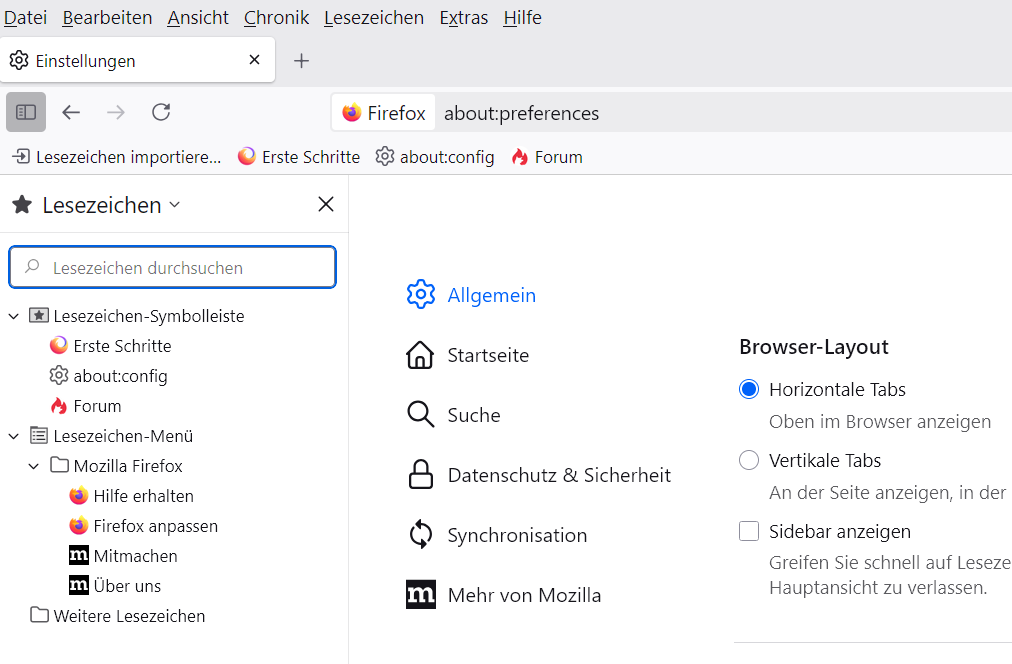Enable the Sidebar anzeigen checkbox
Image resolution: width=1012 pixels, height=664 pixels.
(x=749, y=531)
